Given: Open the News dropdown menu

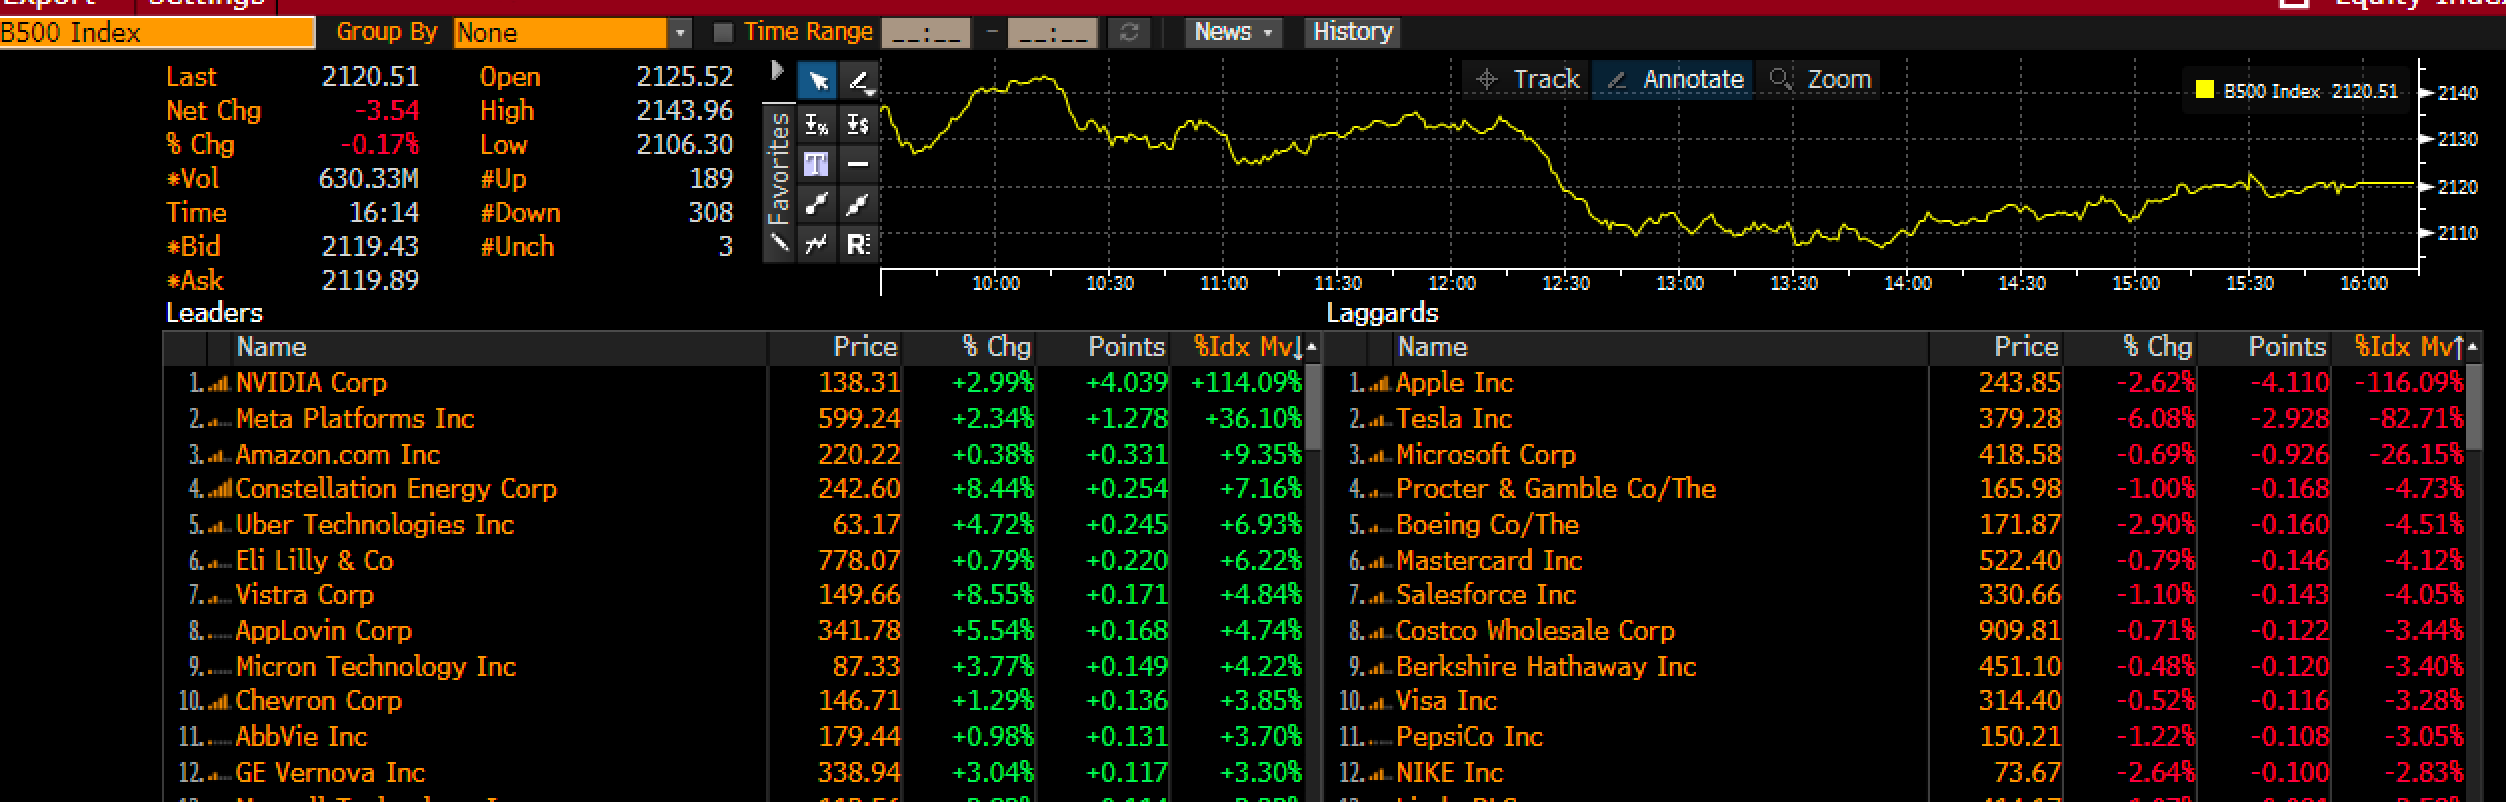Looking at the screenshot, I should click(x=1232, y=32).
